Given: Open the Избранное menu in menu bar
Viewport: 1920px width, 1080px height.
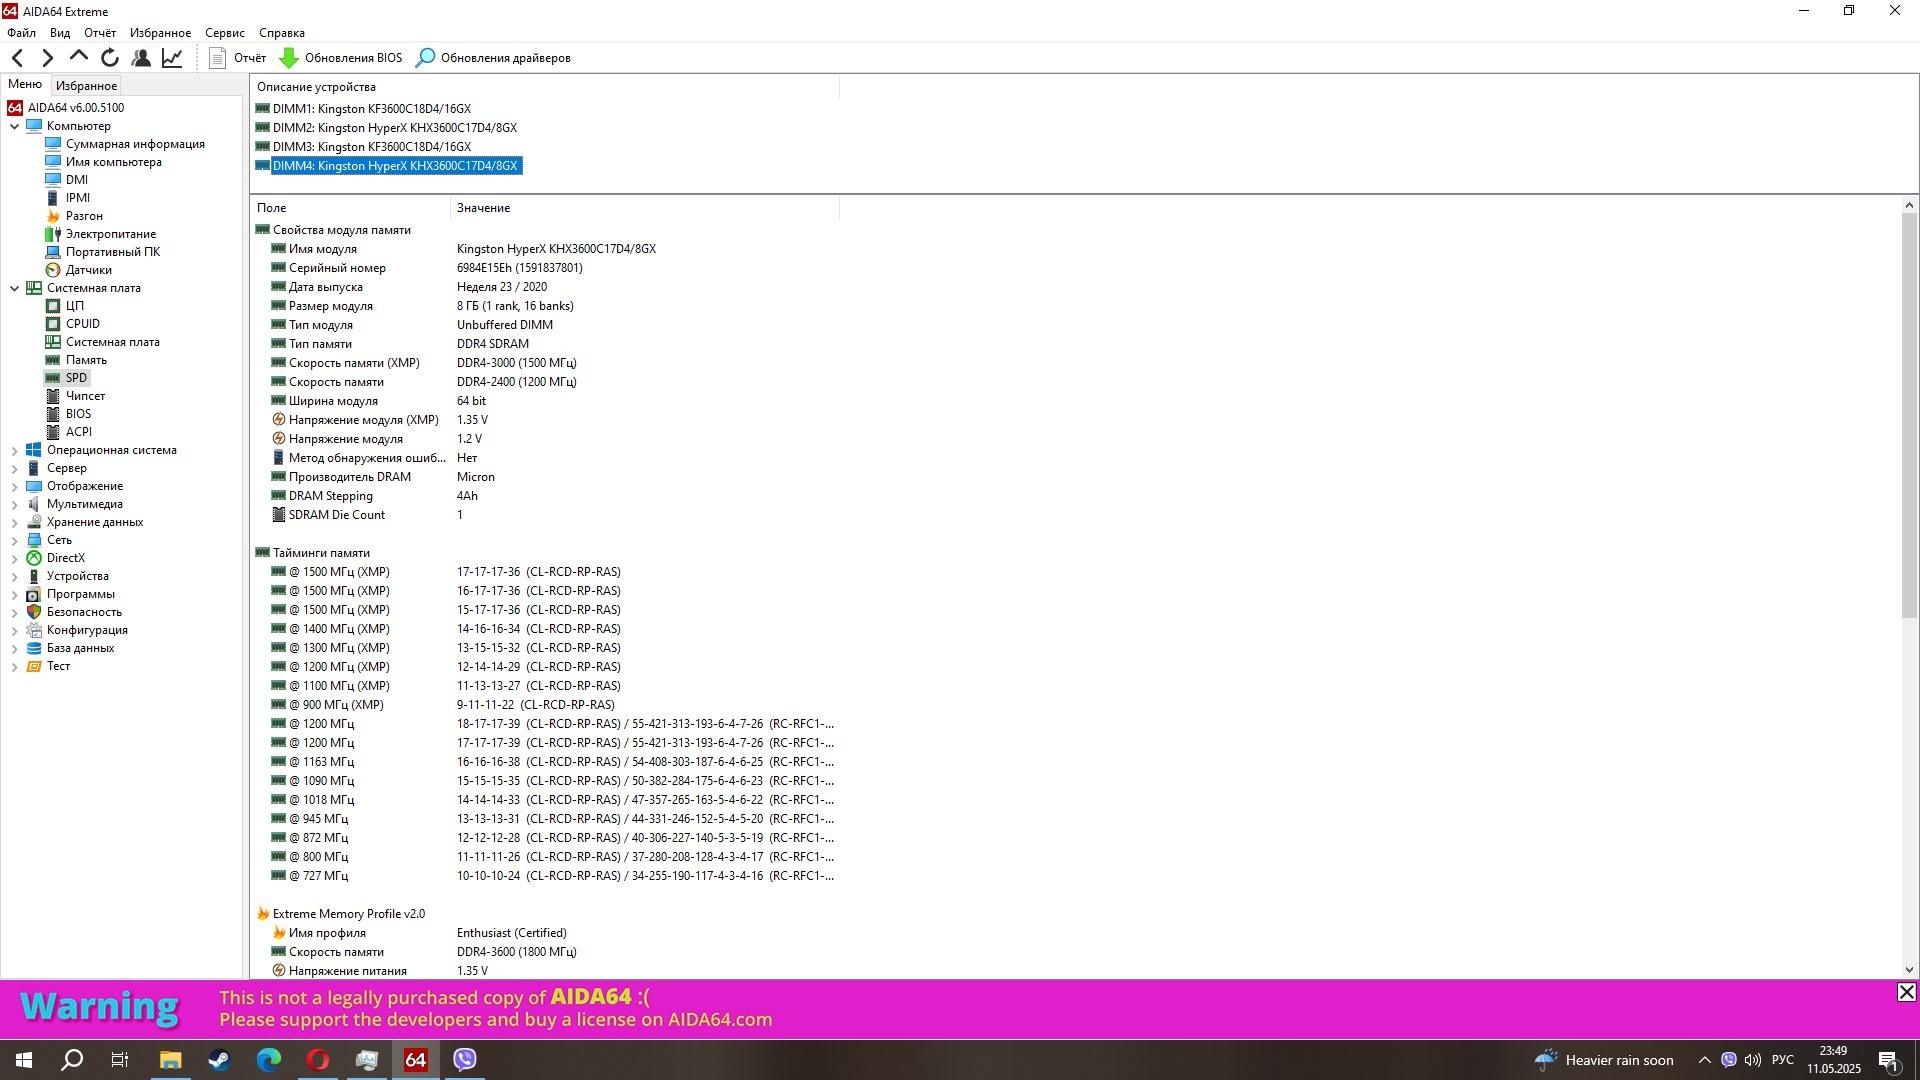Looking at the screenshot, I should click(160, 33).
